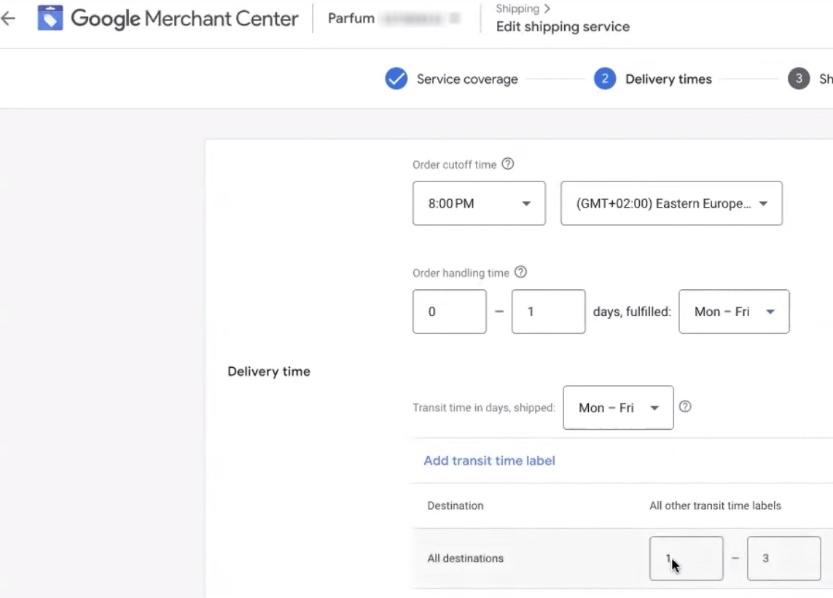The height and width of the screenshot is (598, 833).
Task: Click the Service coverage checkmark step icon
Action: coord(396,79)
